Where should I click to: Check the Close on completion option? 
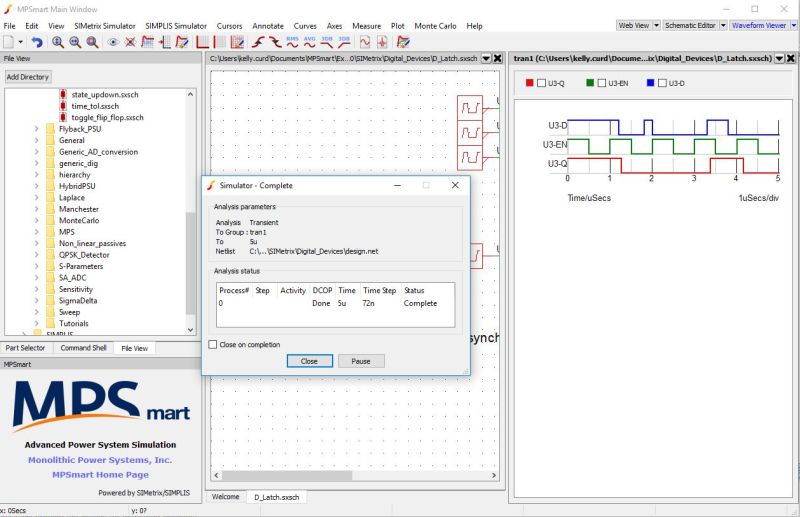[x=212, y=344]
